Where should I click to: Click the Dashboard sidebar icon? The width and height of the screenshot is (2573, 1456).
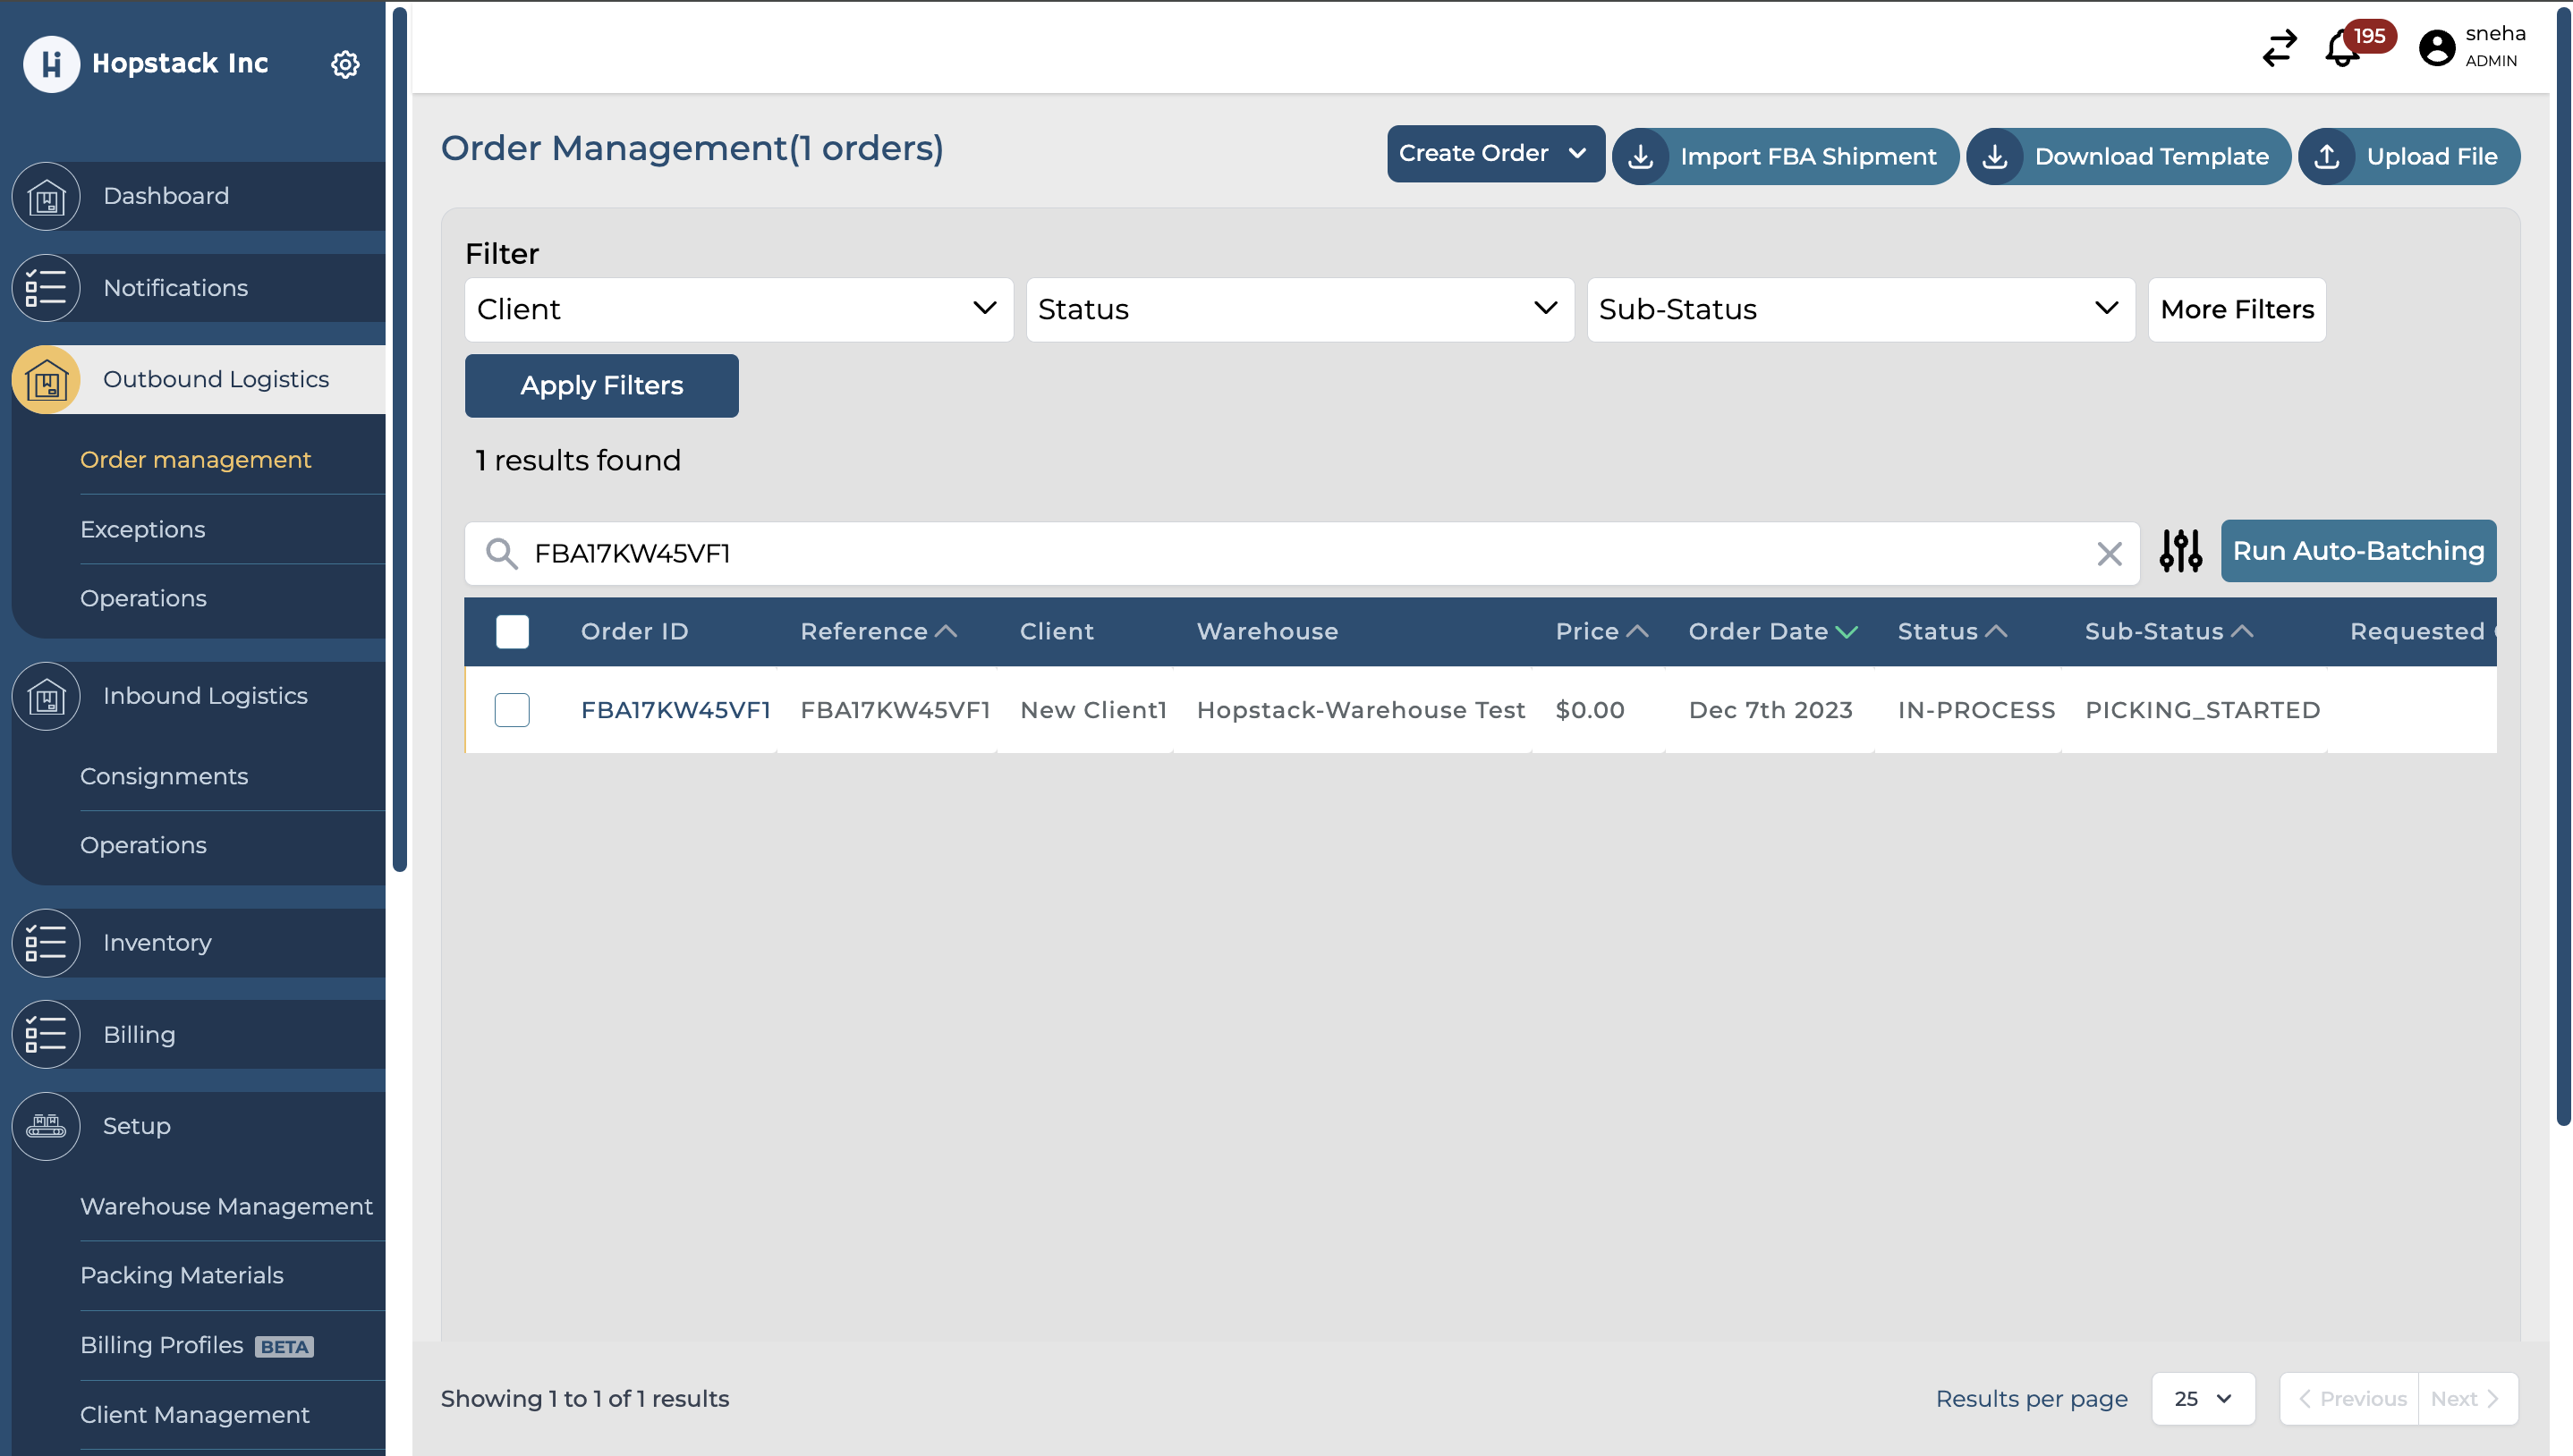pyautogui.click(x=46, y=196)
